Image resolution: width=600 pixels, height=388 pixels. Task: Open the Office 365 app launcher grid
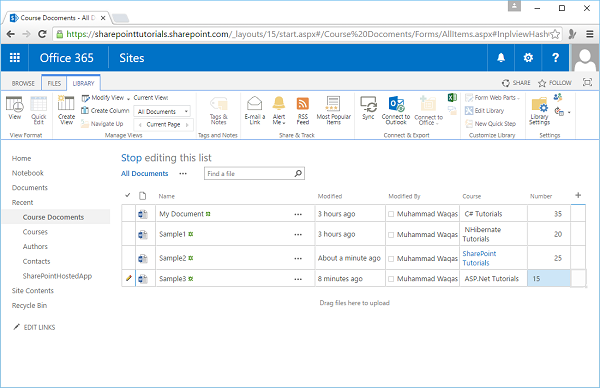[15, 58]
